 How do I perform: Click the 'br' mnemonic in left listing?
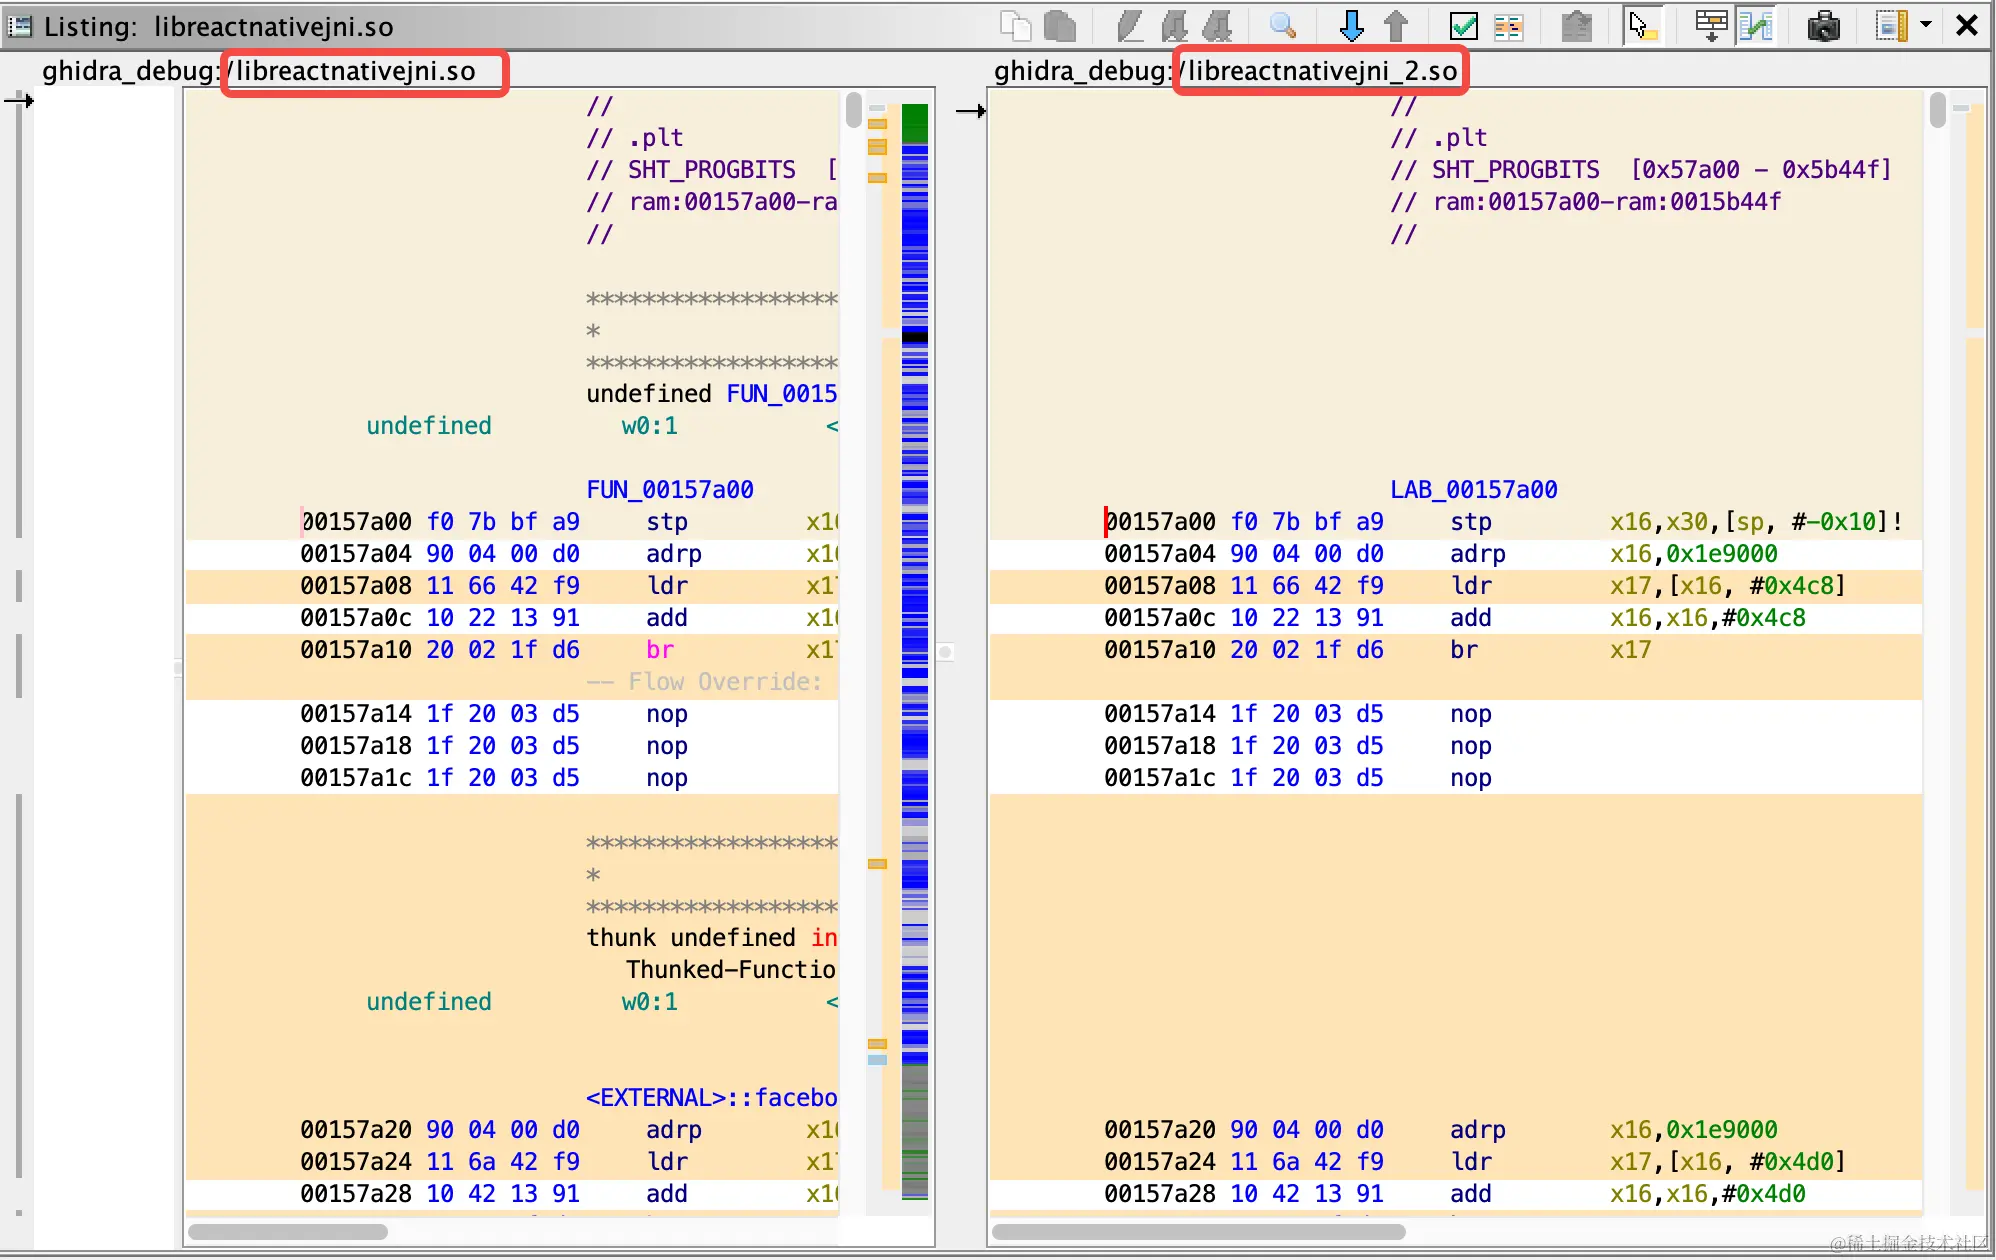(x=660, y=650)
